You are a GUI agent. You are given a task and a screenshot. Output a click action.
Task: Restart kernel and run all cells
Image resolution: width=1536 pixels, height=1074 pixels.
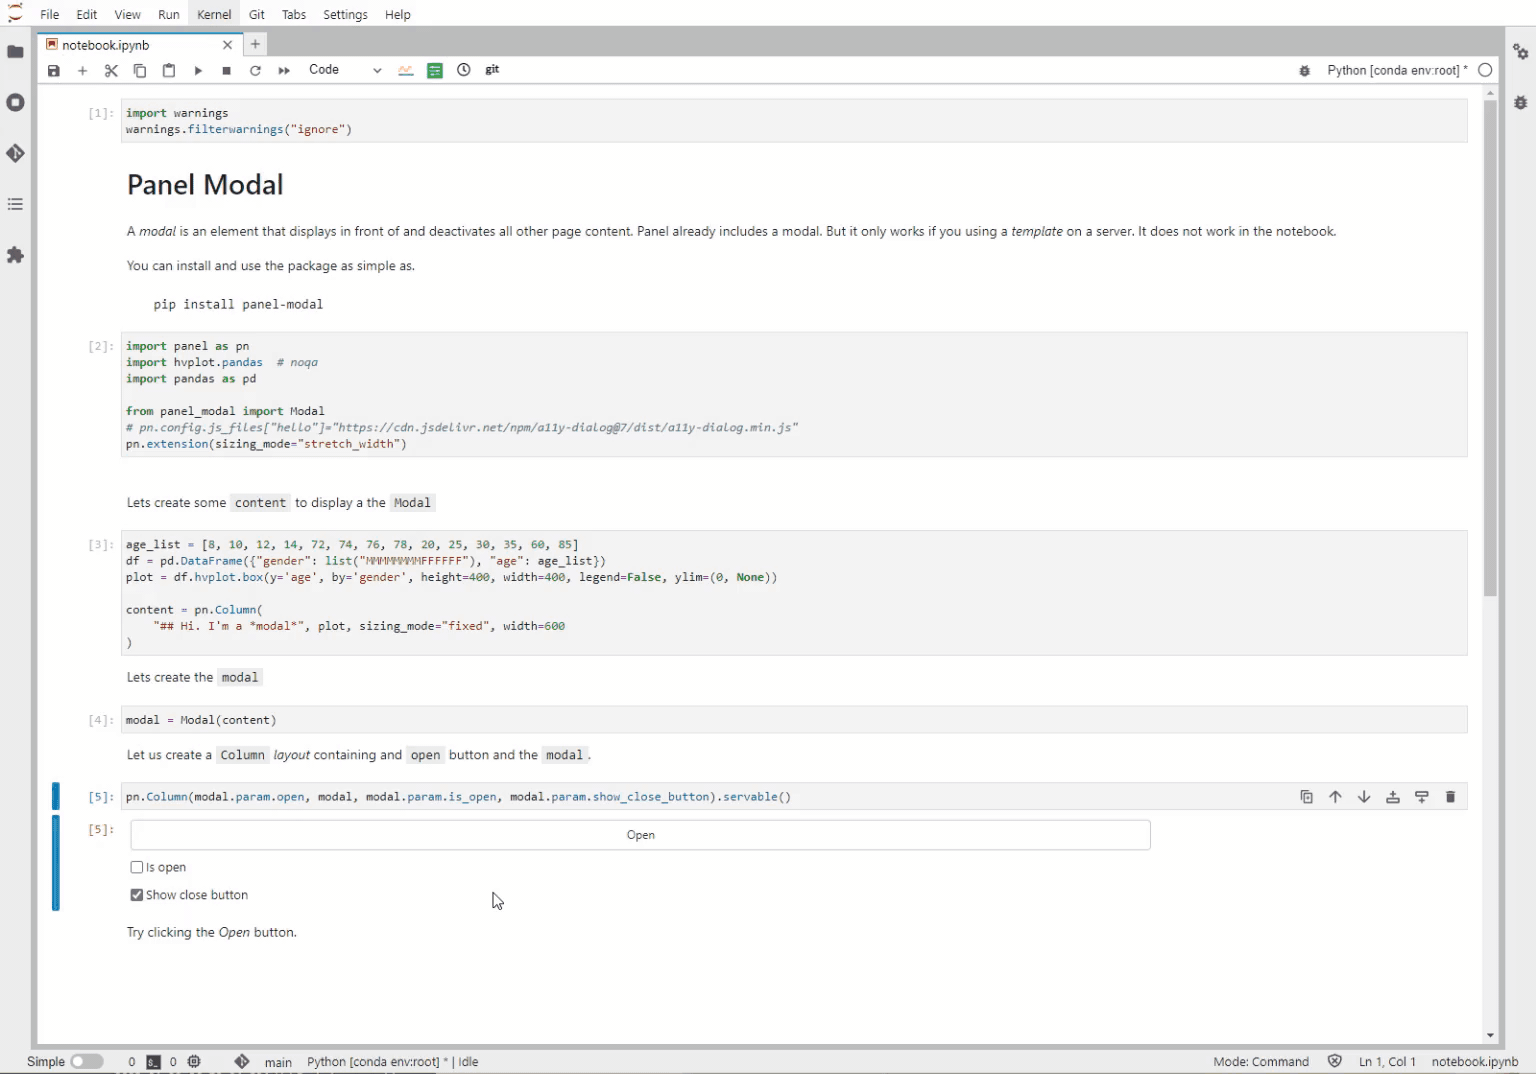(x=284, y=70)
